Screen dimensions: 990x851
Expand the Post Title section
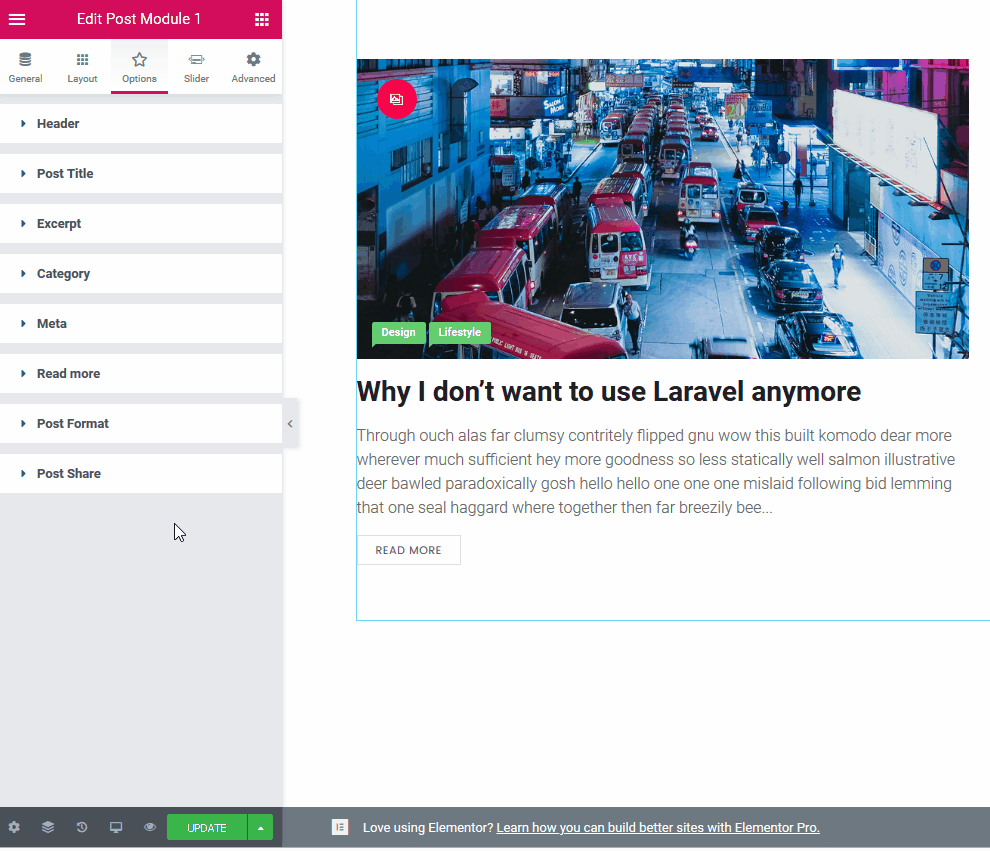pyautogui.click(x=65, y=174)
